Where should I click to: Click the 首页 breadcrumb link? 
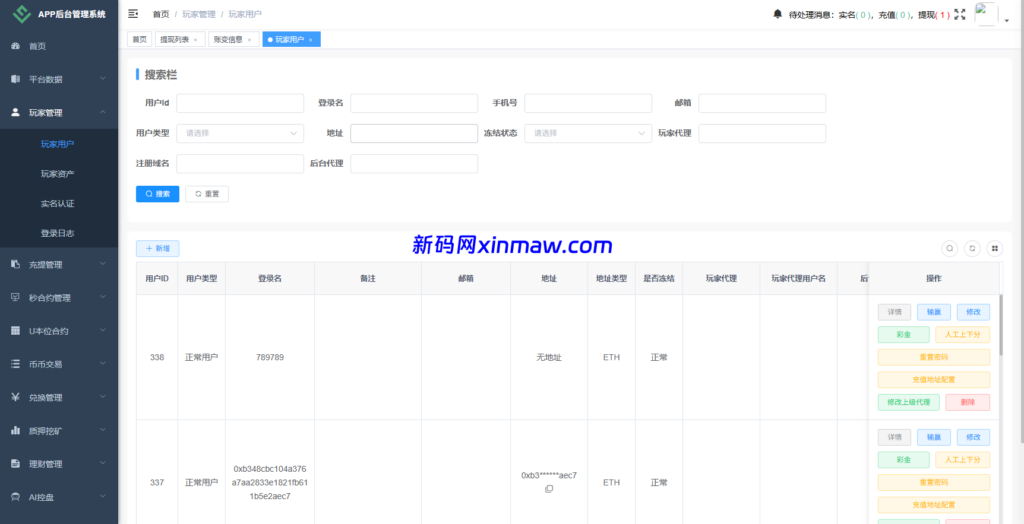point(160,14)
